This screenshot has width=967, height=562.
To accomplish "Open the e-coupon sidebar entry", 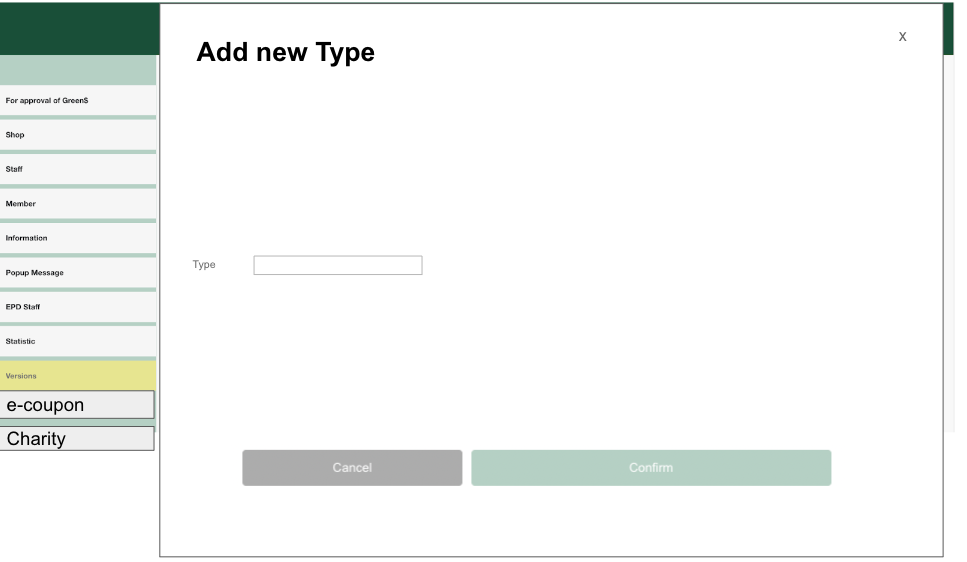I will [77, 405].
